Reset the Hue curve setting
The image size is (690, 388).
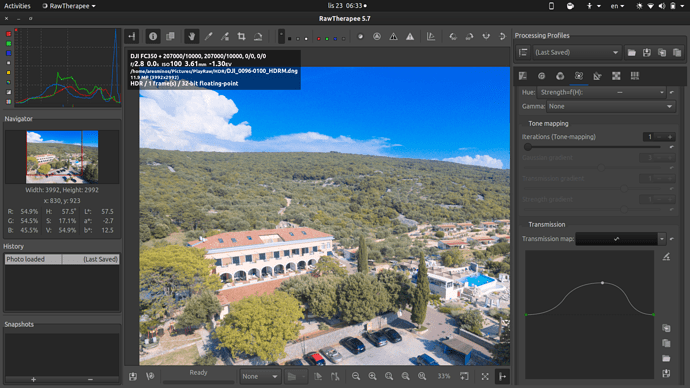point(672,92)
